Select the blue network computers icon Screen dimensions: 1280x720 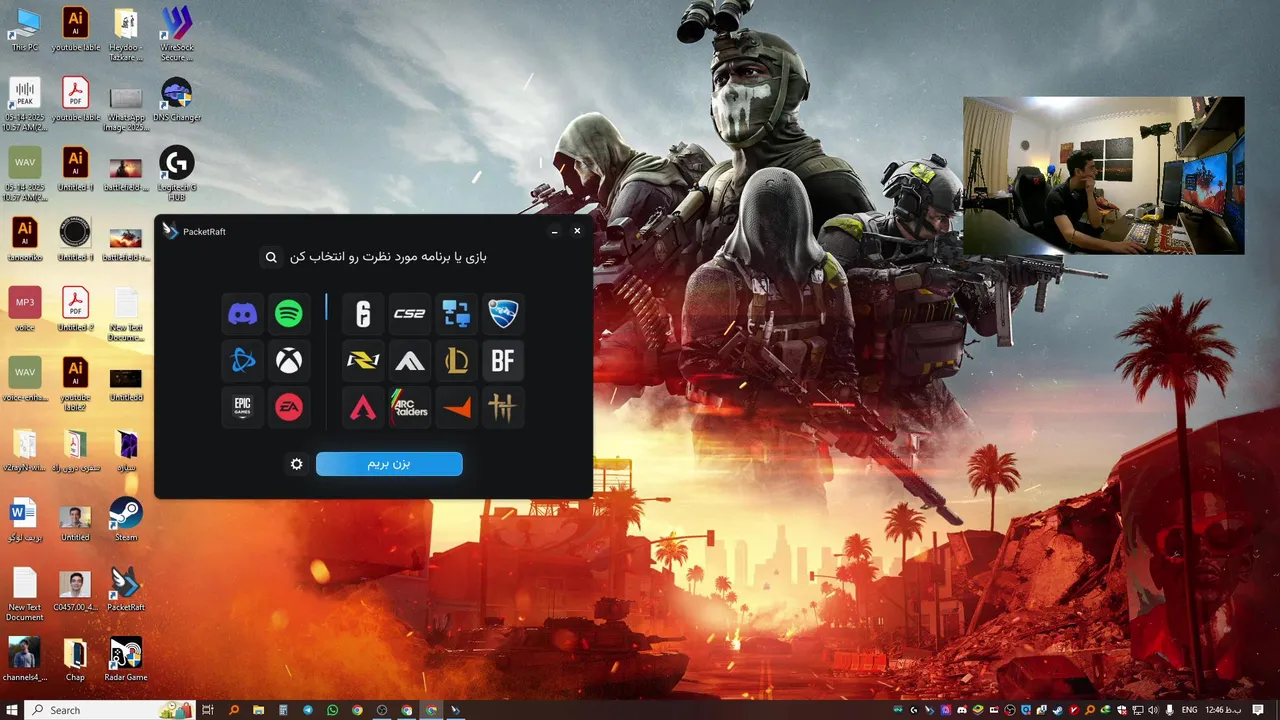point(456,314)
